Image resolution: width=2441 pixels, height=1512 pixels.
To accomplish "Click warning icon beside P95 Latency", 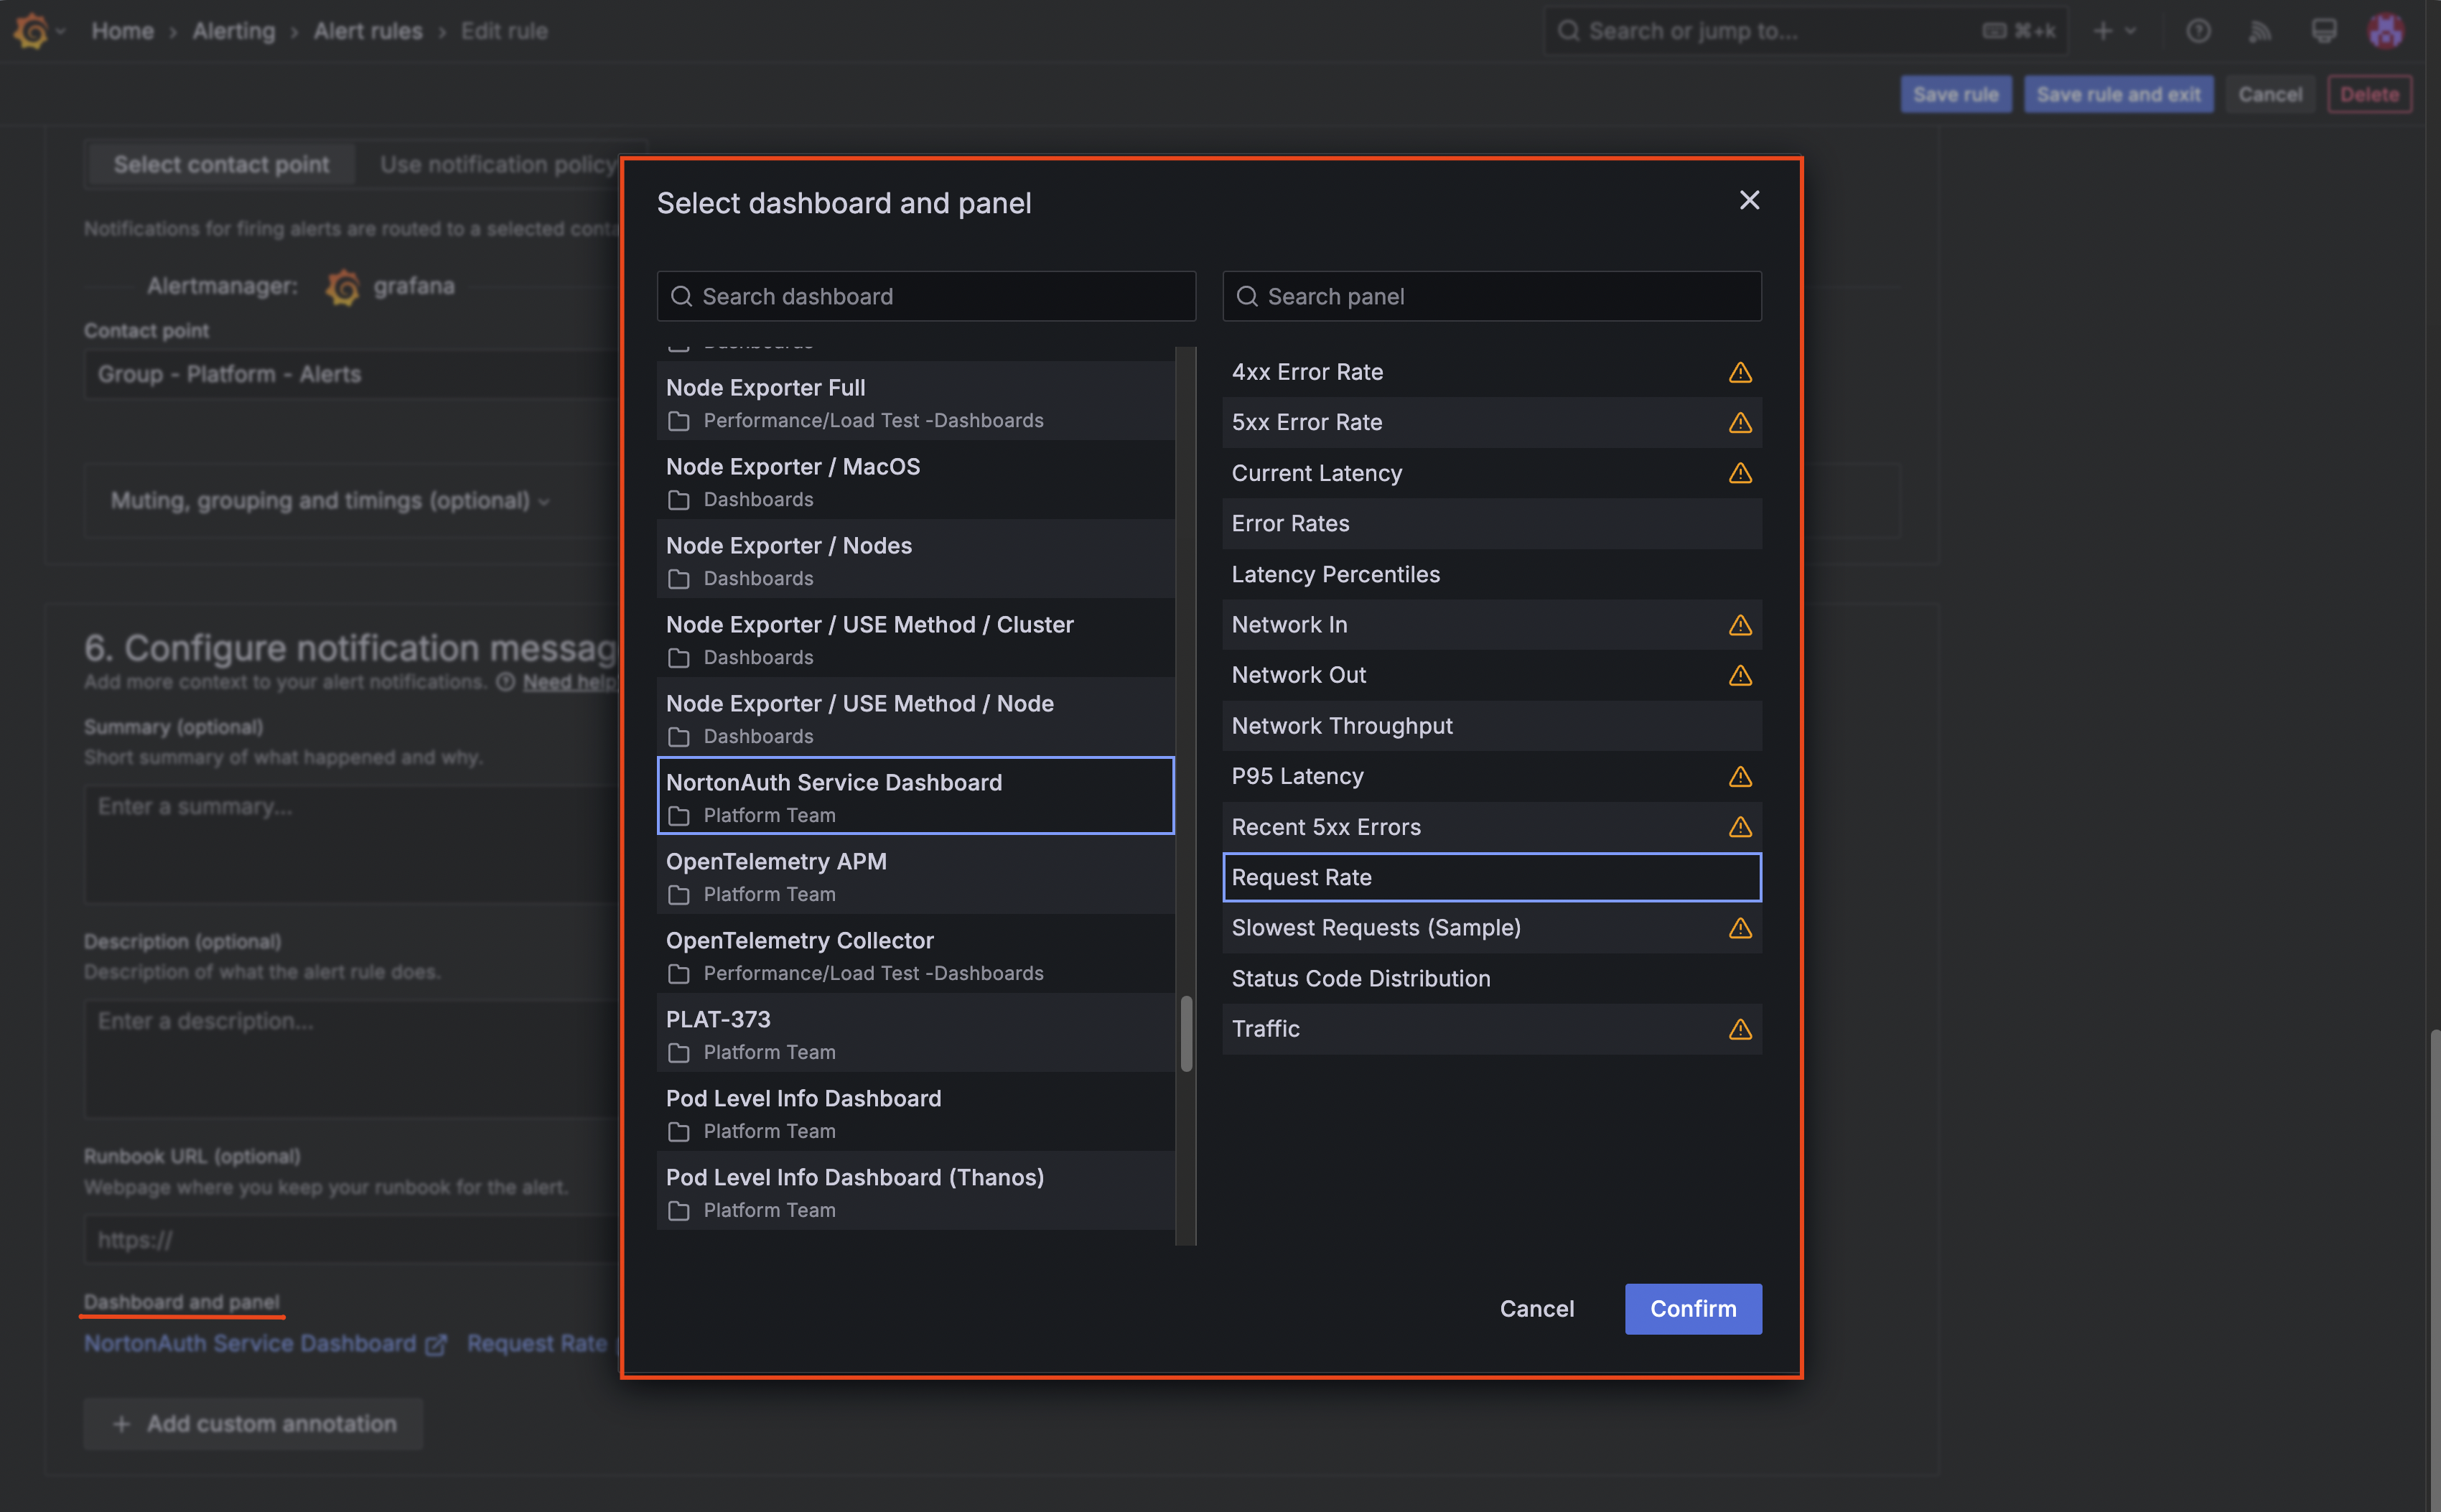I will [1740, 776].
